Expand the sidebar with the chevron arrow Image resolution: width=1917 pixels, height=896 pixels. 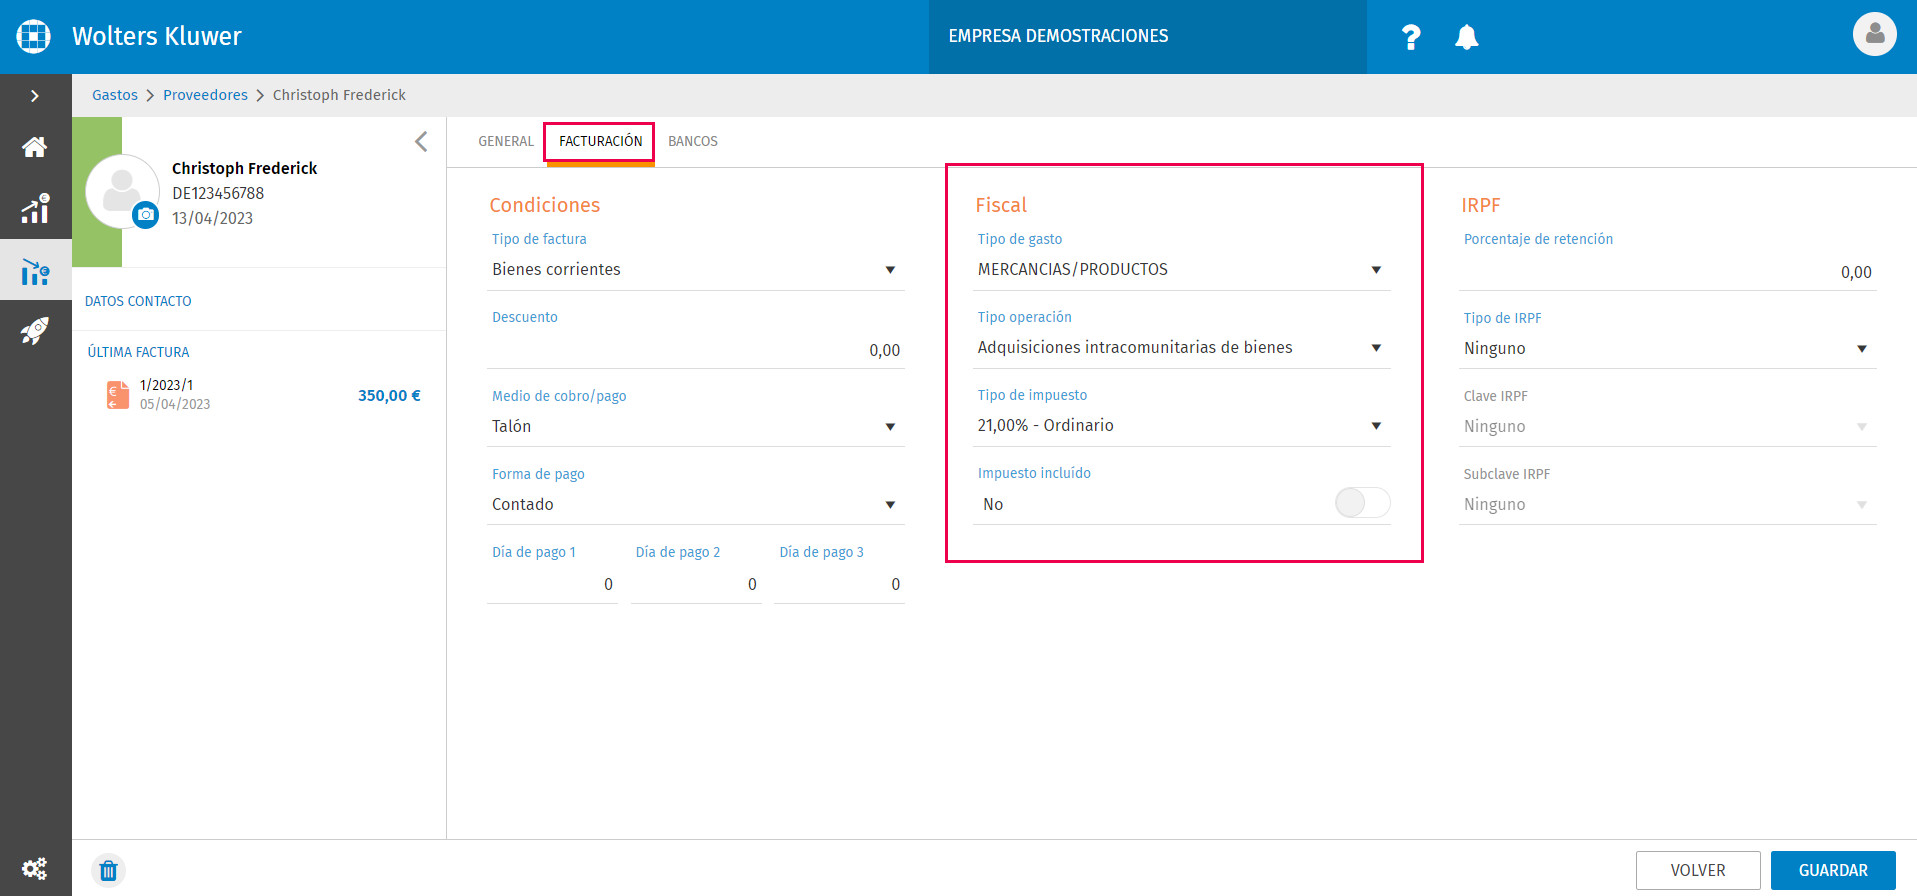(x=35, y=96)
